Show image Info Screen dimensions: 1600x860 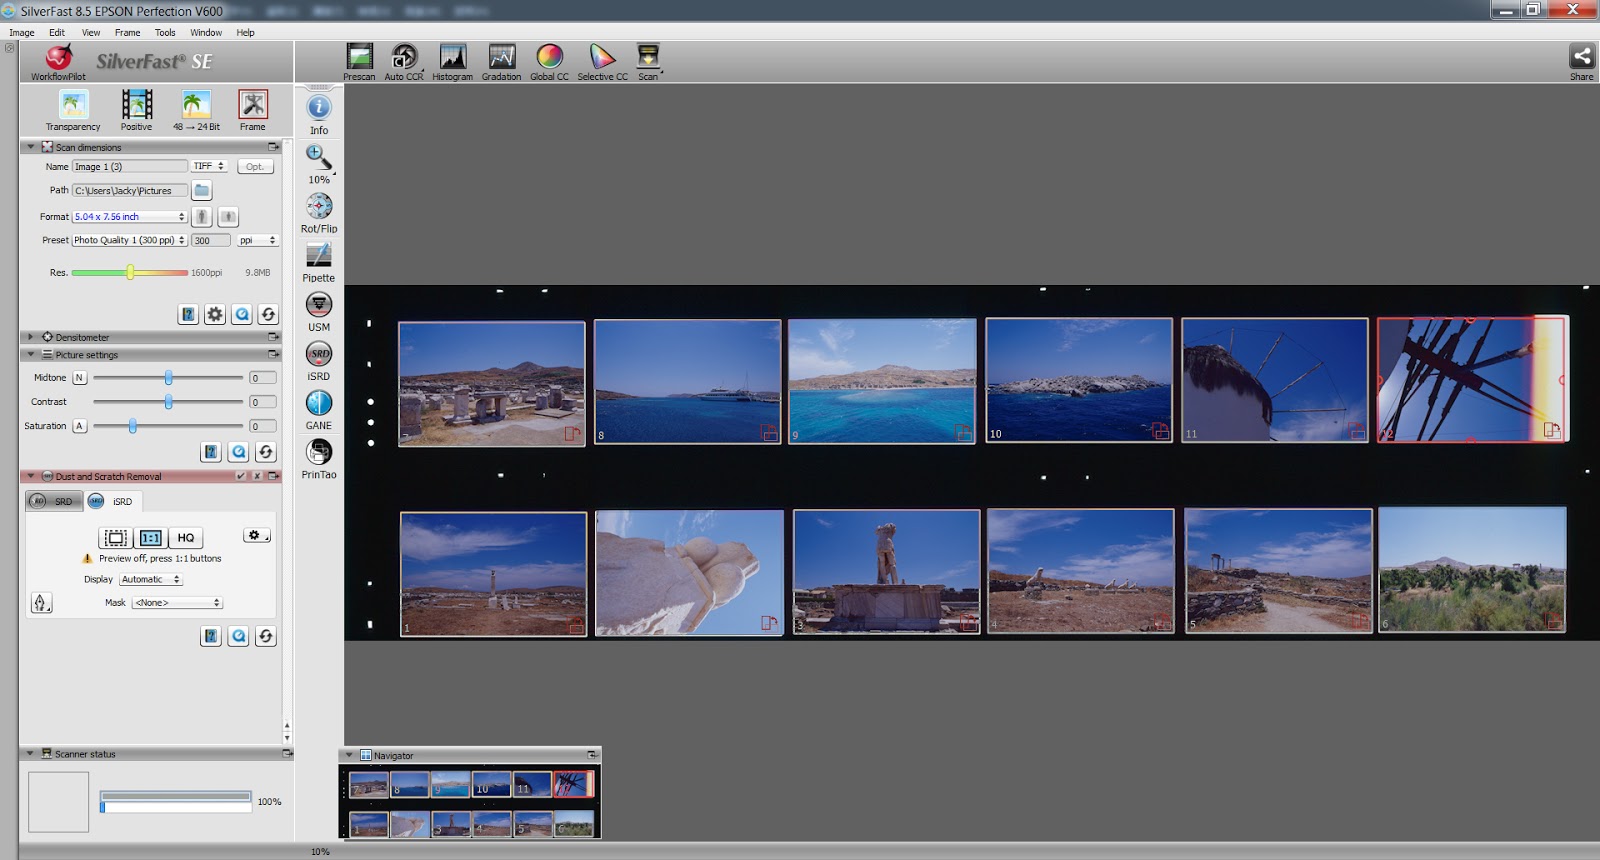[x=319, y=114]
